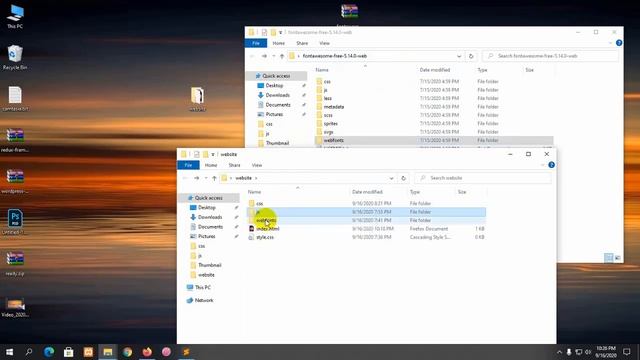Select the realty.zip archive on desktop
The height and width of the screenshot is (360, 640).
15,264
